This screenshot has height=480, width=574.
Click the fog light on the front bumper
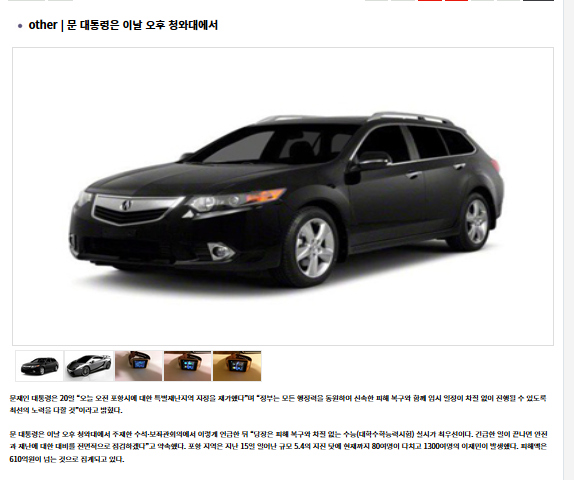coord(220,251)
